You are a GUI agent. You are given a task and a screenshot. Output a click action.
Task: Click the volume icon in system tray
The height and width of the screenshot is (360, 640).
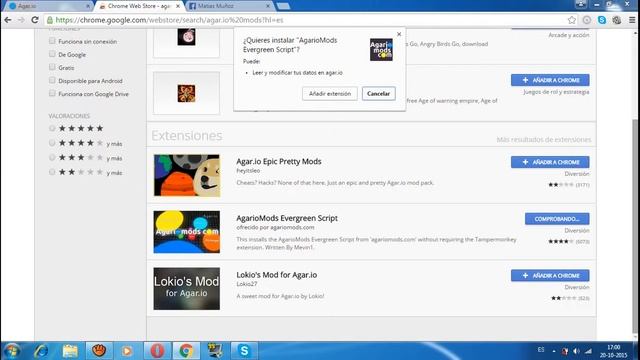[x=576, y=351]
